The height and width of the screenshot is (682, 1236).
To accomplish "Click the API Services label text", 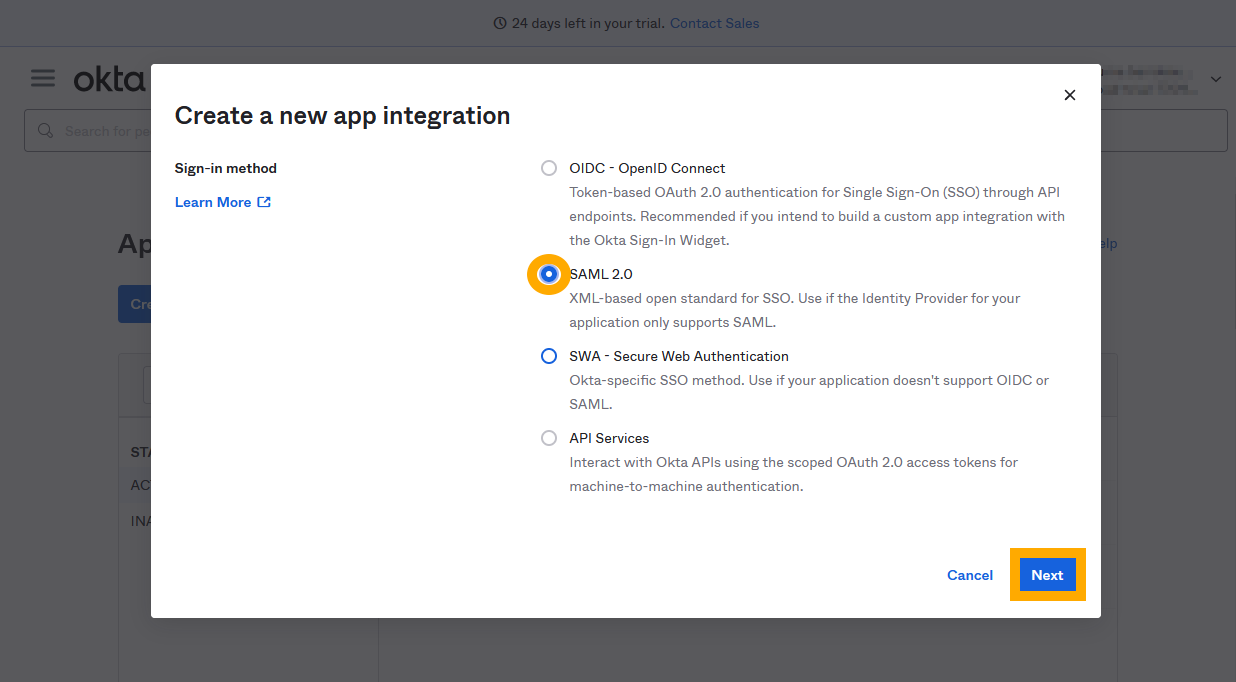I will (x=609, y=438).
